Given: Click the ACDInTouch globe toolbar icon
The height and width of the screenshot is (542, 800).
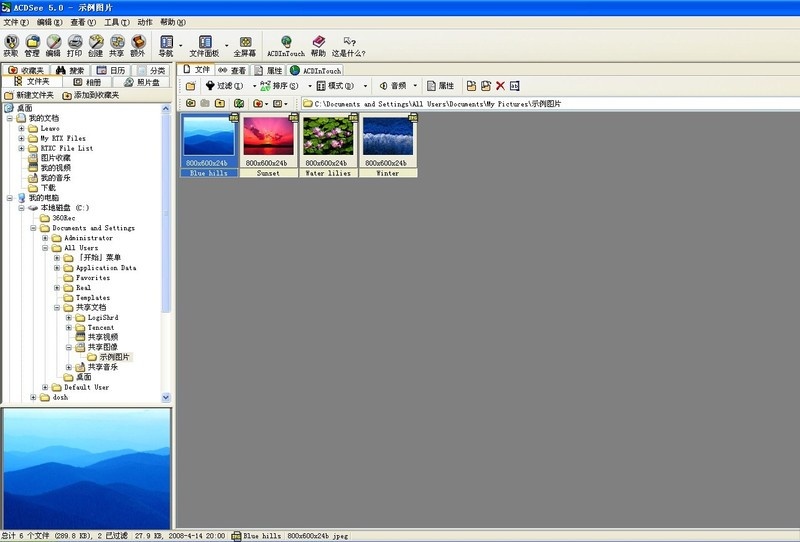Looking at the screenshot, I should coord(285,46).
